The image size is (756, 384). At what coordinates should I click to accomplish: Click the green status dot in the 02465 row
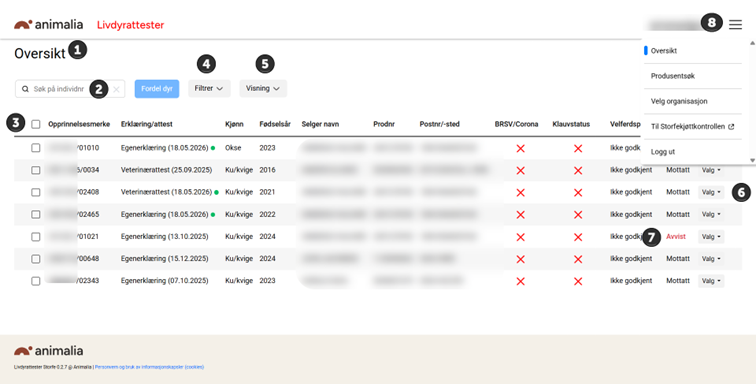pyautogui.click(x=213, y=215)
